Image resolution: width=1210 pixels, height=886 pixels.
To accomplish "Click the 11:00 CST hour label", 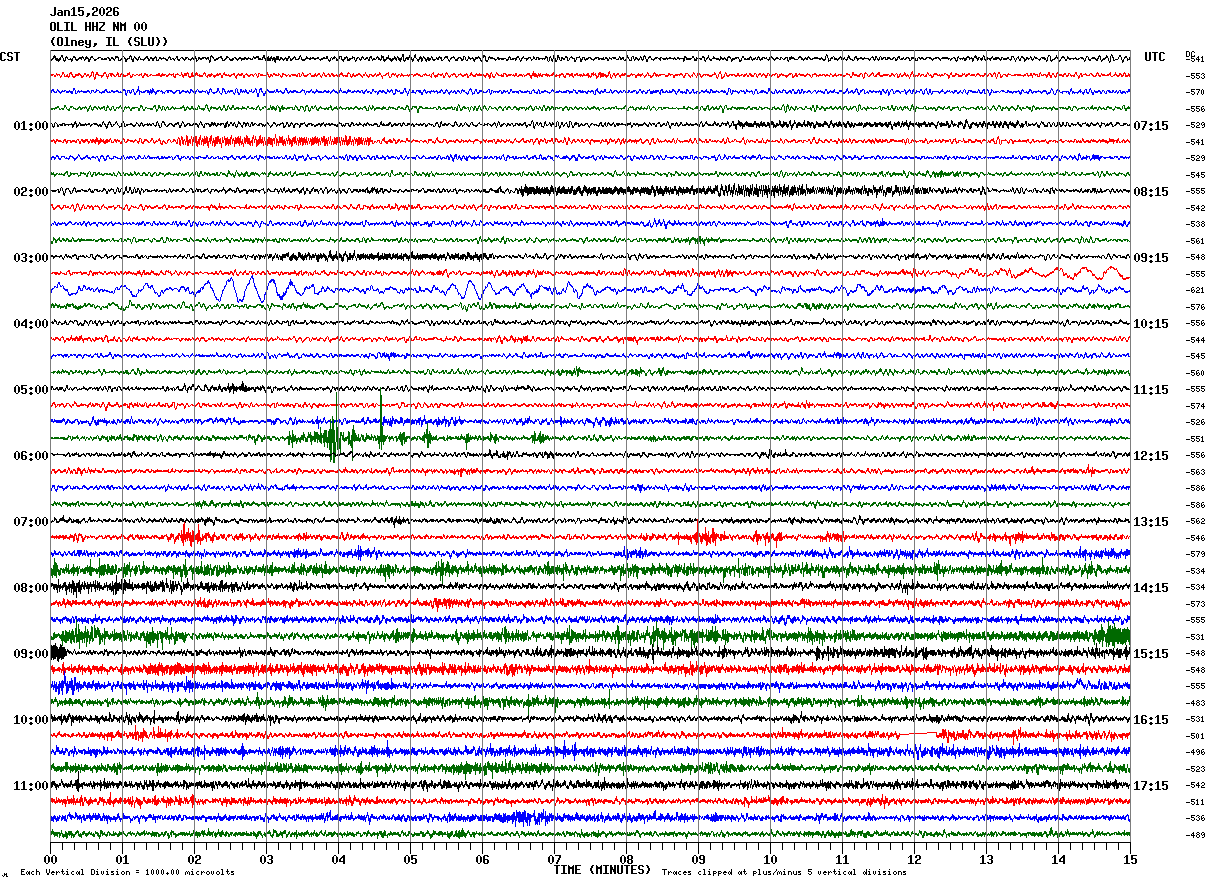I will pyautogui.click(x=30, y=785).
